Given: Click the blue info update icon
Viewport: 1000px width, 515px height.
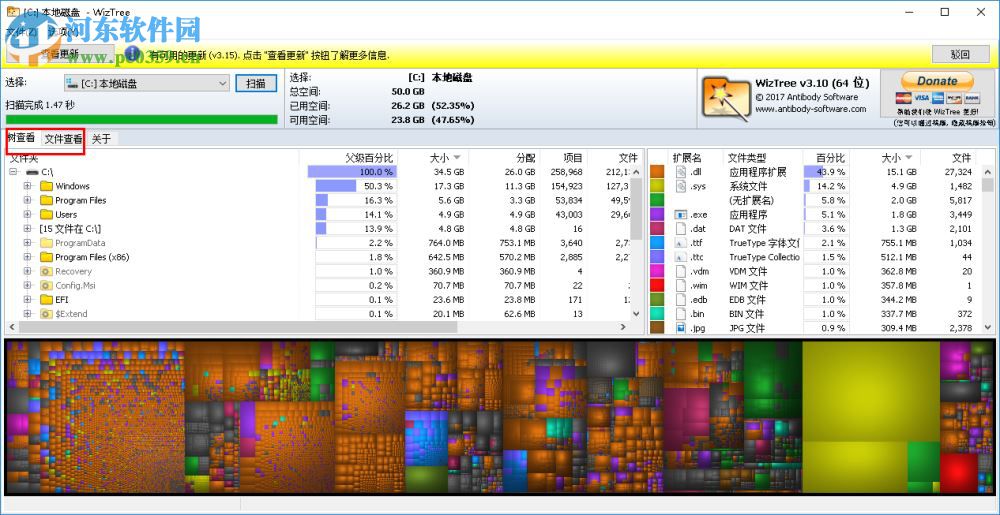Looking at the screenshot, I should click(x=132, y=54).
